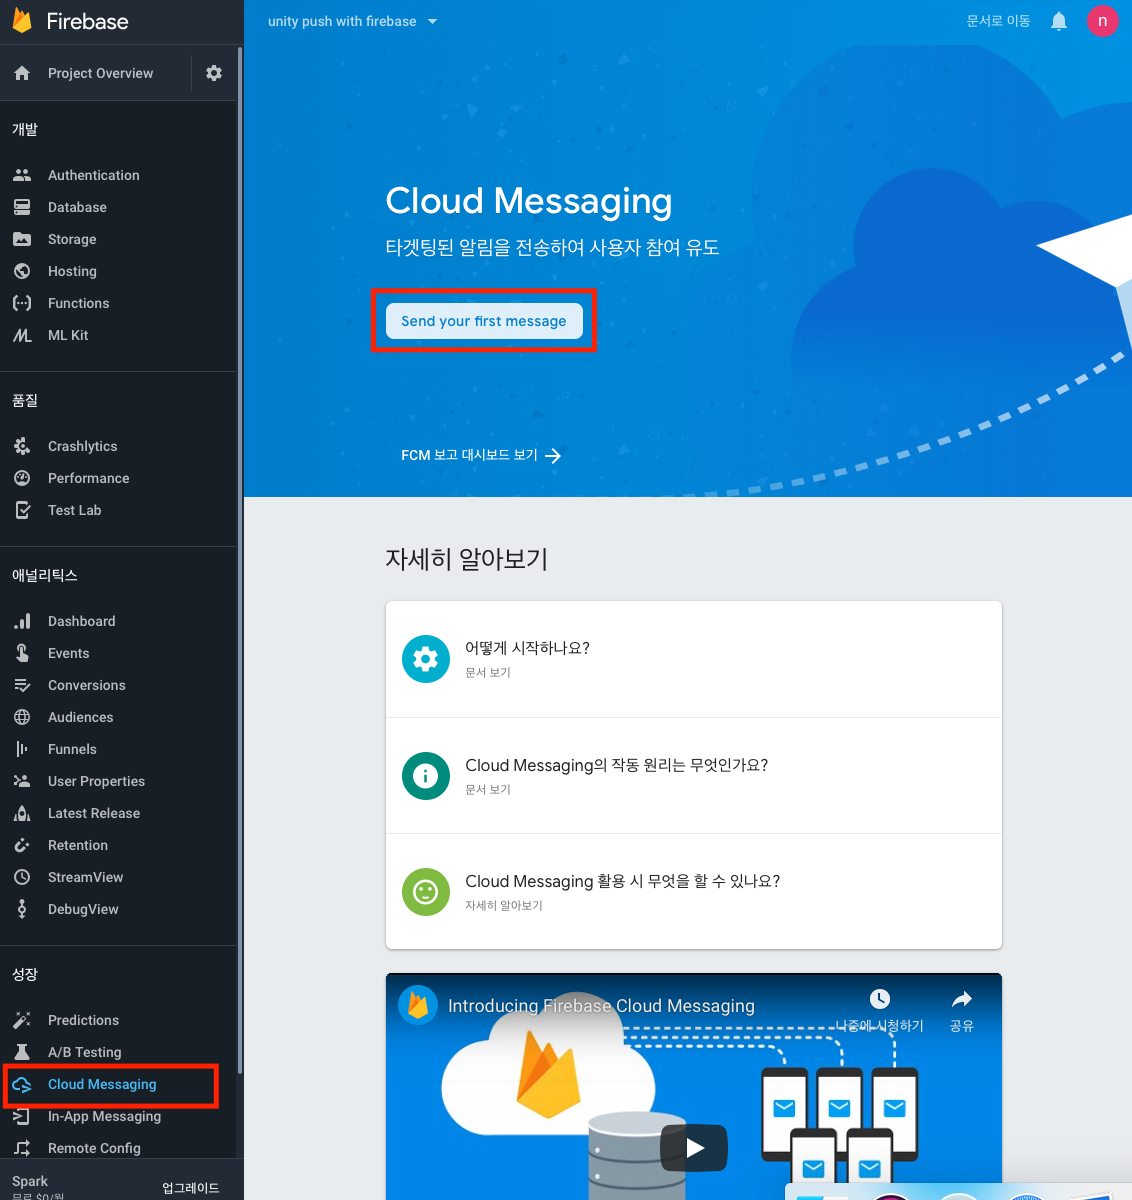The height and width of the screenshot is (1200, 1132).
Task: Click the User Properties icon
Action: click(x=22, y=781)
